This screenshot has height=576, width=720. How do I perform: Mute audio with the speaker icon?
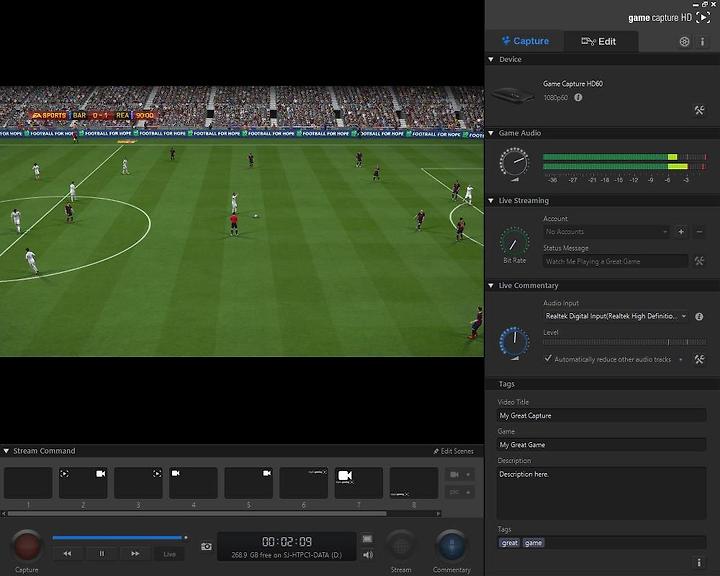point(368,555)
